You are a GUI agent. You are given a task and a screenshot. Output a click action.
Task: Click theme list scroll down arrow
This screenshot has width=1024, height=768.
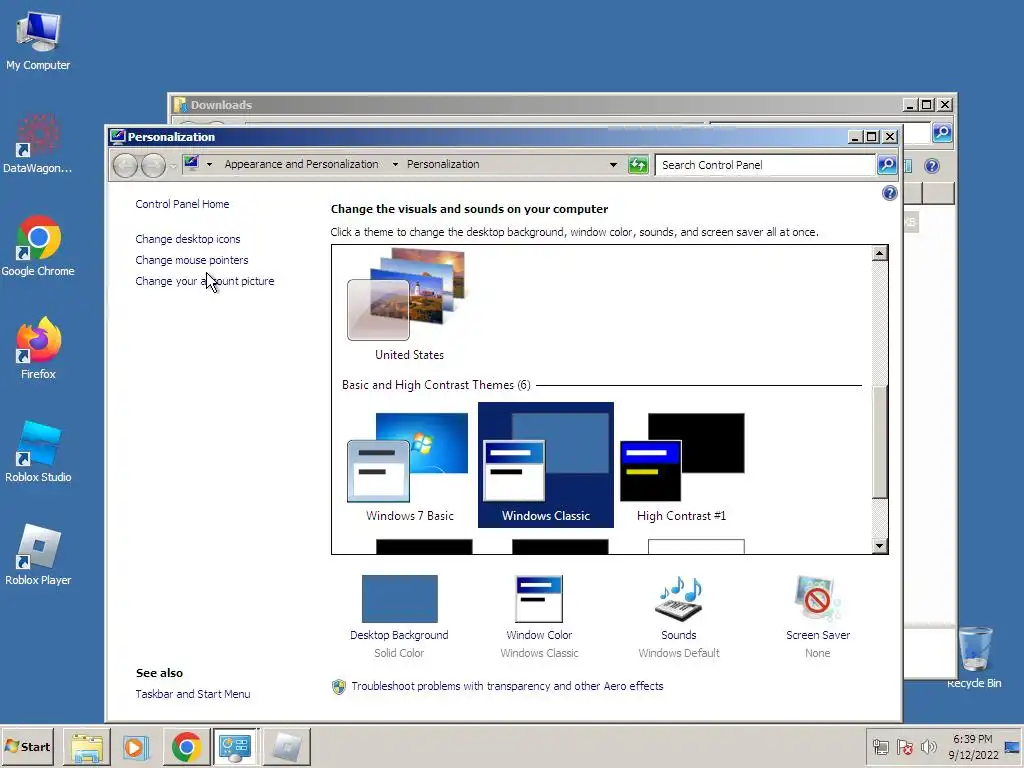coord(880,546)
